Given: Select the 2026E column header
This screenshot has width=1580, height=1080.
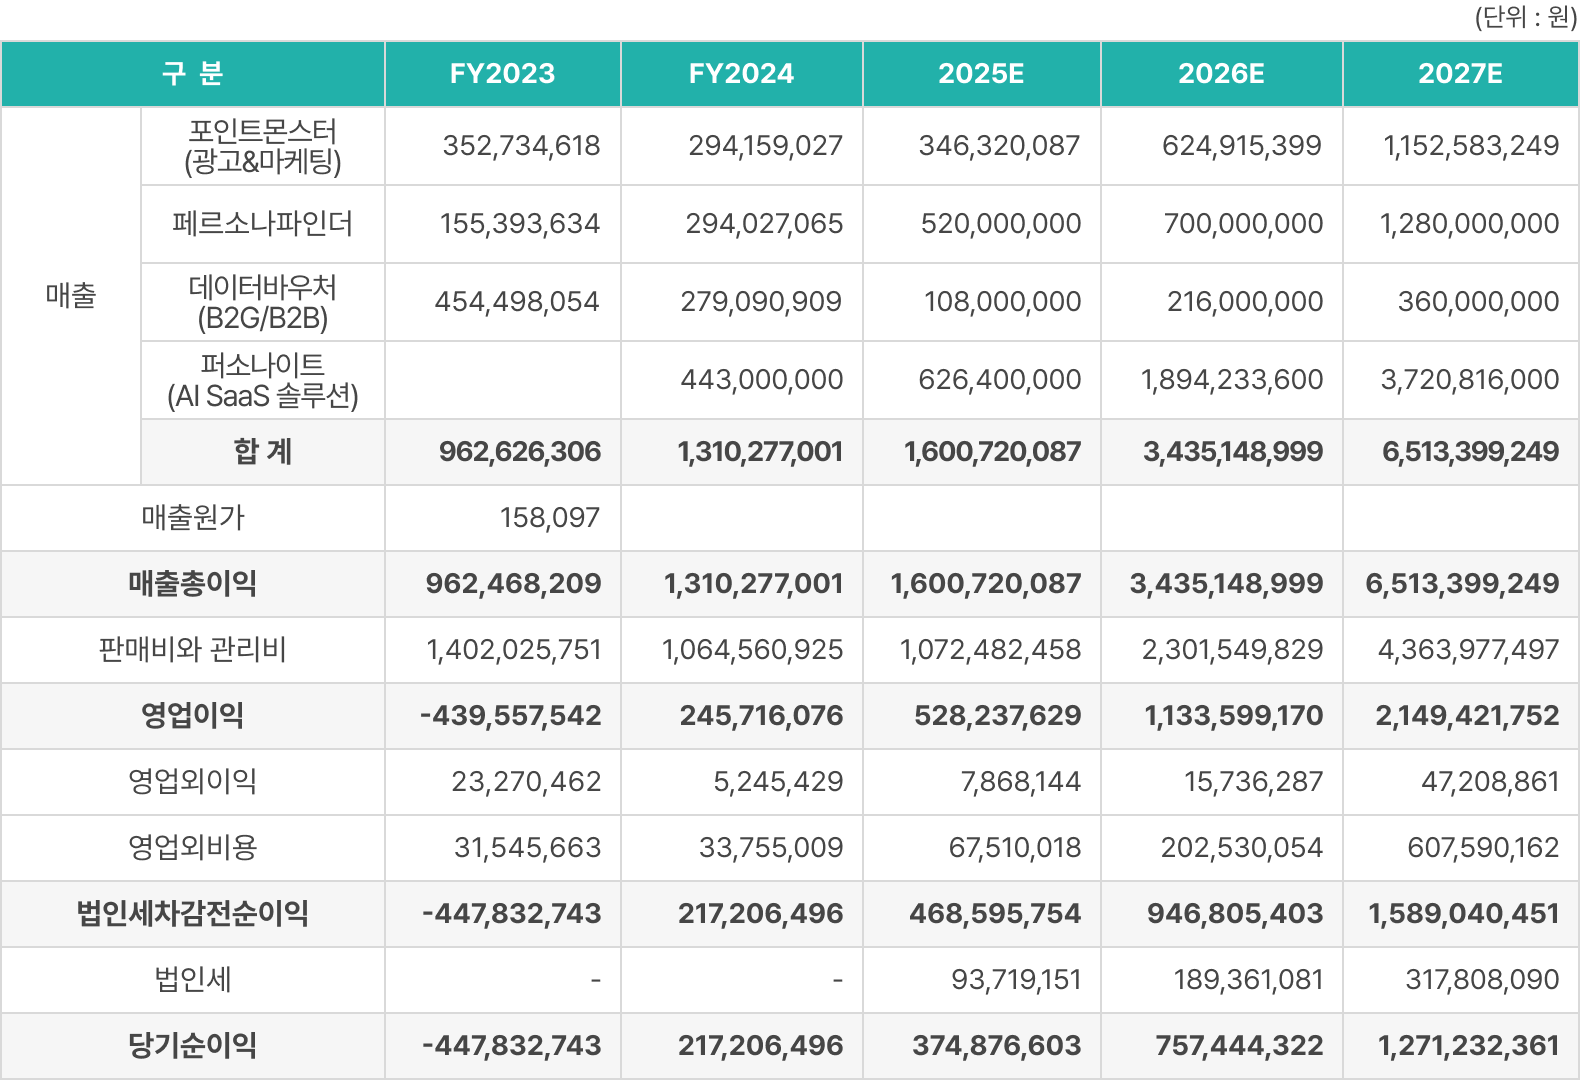Looking at the screenshot, I should point(1221,74).
